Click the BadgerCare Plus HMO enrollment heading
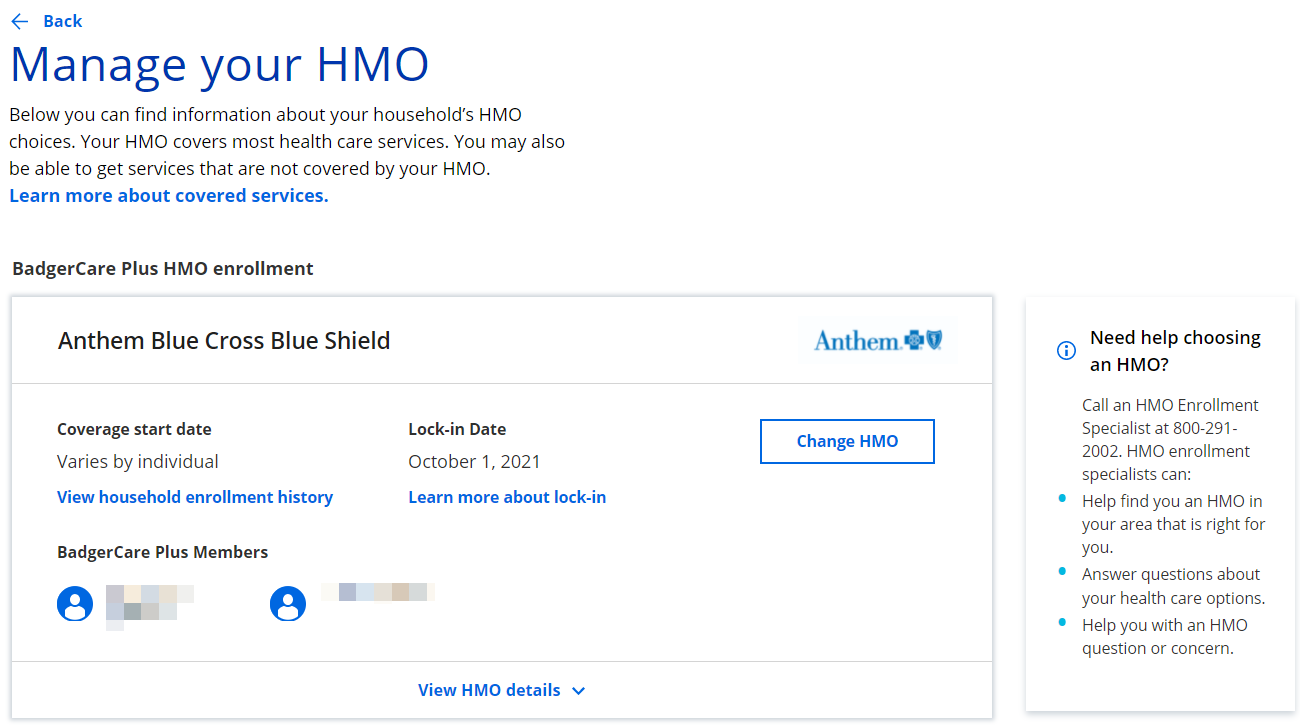Image resolution: width=1300 pixels, height=726 pixels. tap(163, 269)
